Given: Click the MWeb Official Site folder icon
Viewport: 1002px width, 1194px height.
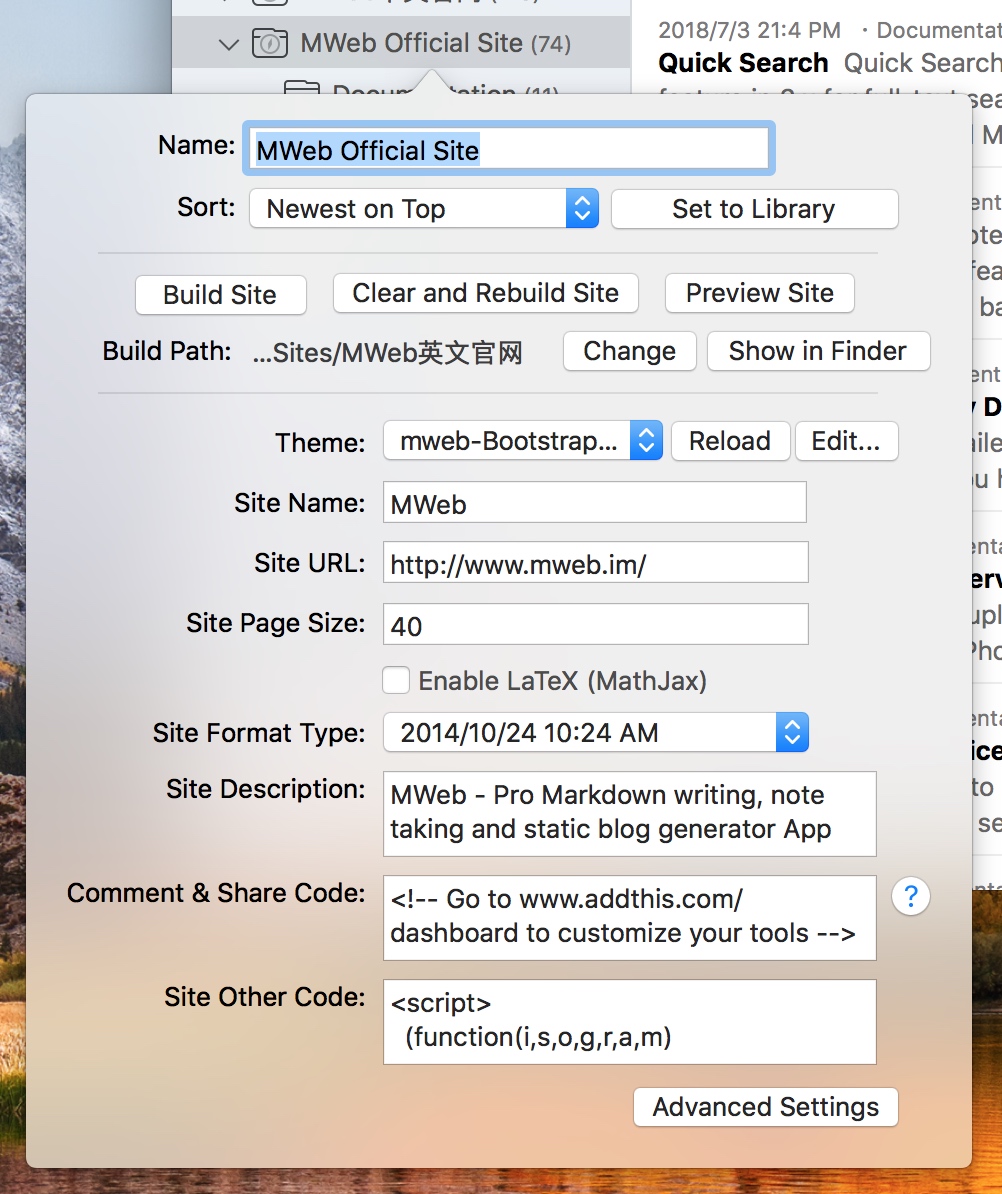Looking at the screenshot, I should 270,43.
